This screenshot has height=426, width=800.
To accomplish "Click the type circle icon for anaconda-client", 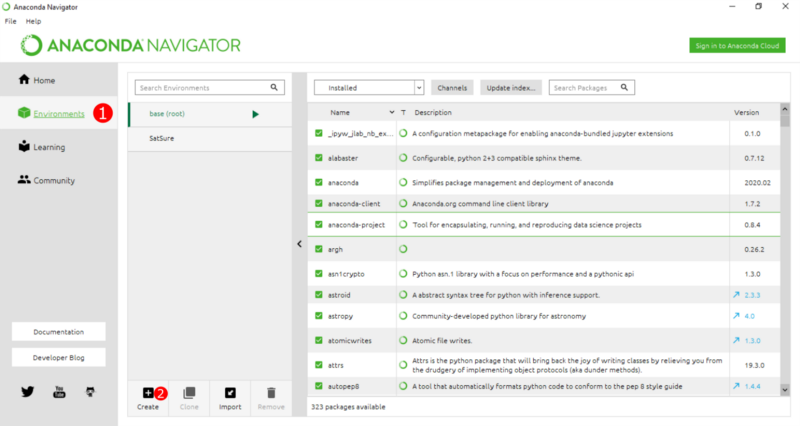I will tap(403, 203).
